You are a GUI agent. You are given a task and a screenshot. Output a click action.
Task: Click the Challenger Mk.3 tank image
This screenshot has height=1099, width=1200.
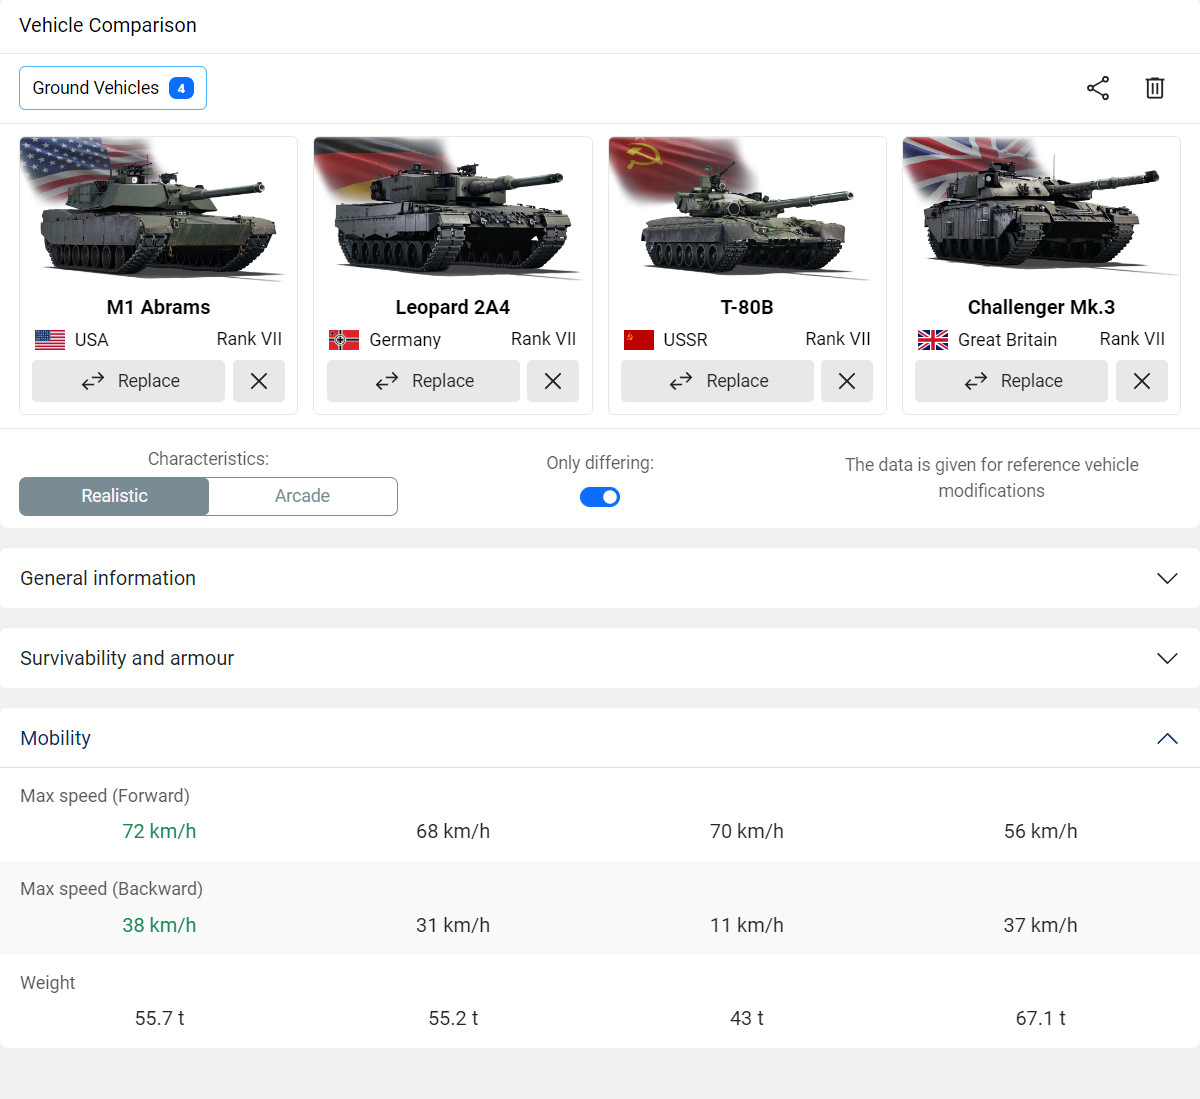point(1041,209)
